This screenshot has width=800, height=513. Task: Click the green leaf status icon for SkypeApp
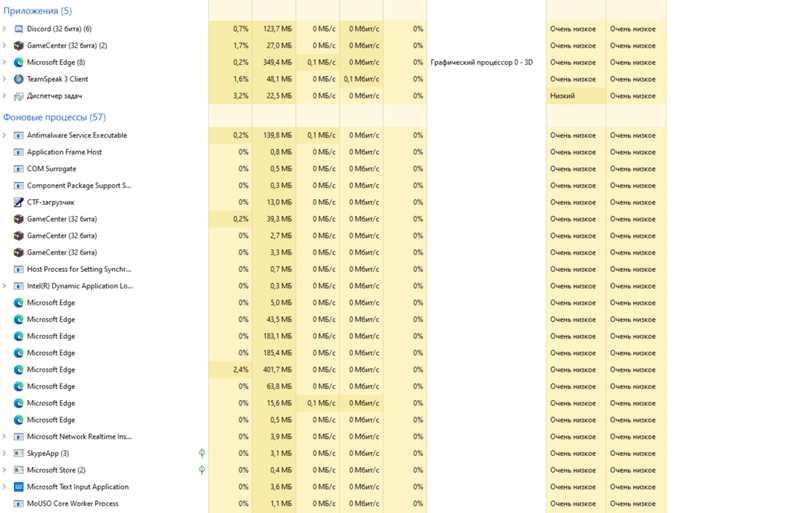click(202, 453)
